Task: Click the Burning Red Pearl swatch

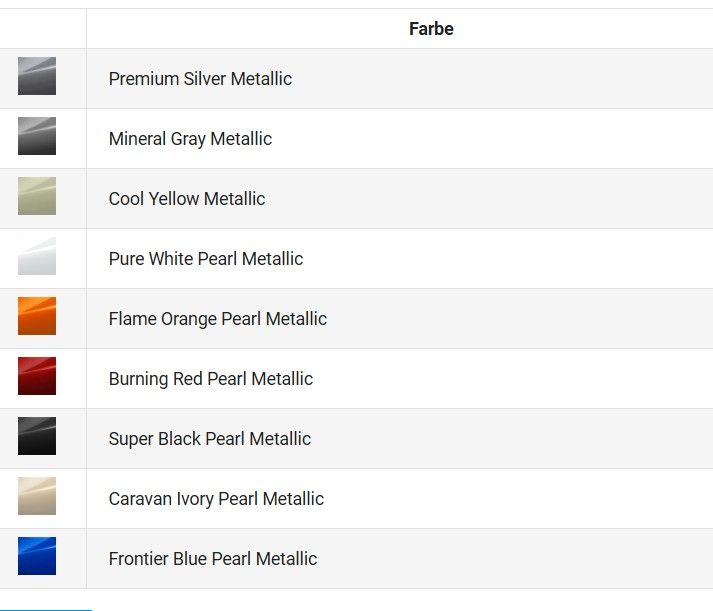Action: pos(37,377)
